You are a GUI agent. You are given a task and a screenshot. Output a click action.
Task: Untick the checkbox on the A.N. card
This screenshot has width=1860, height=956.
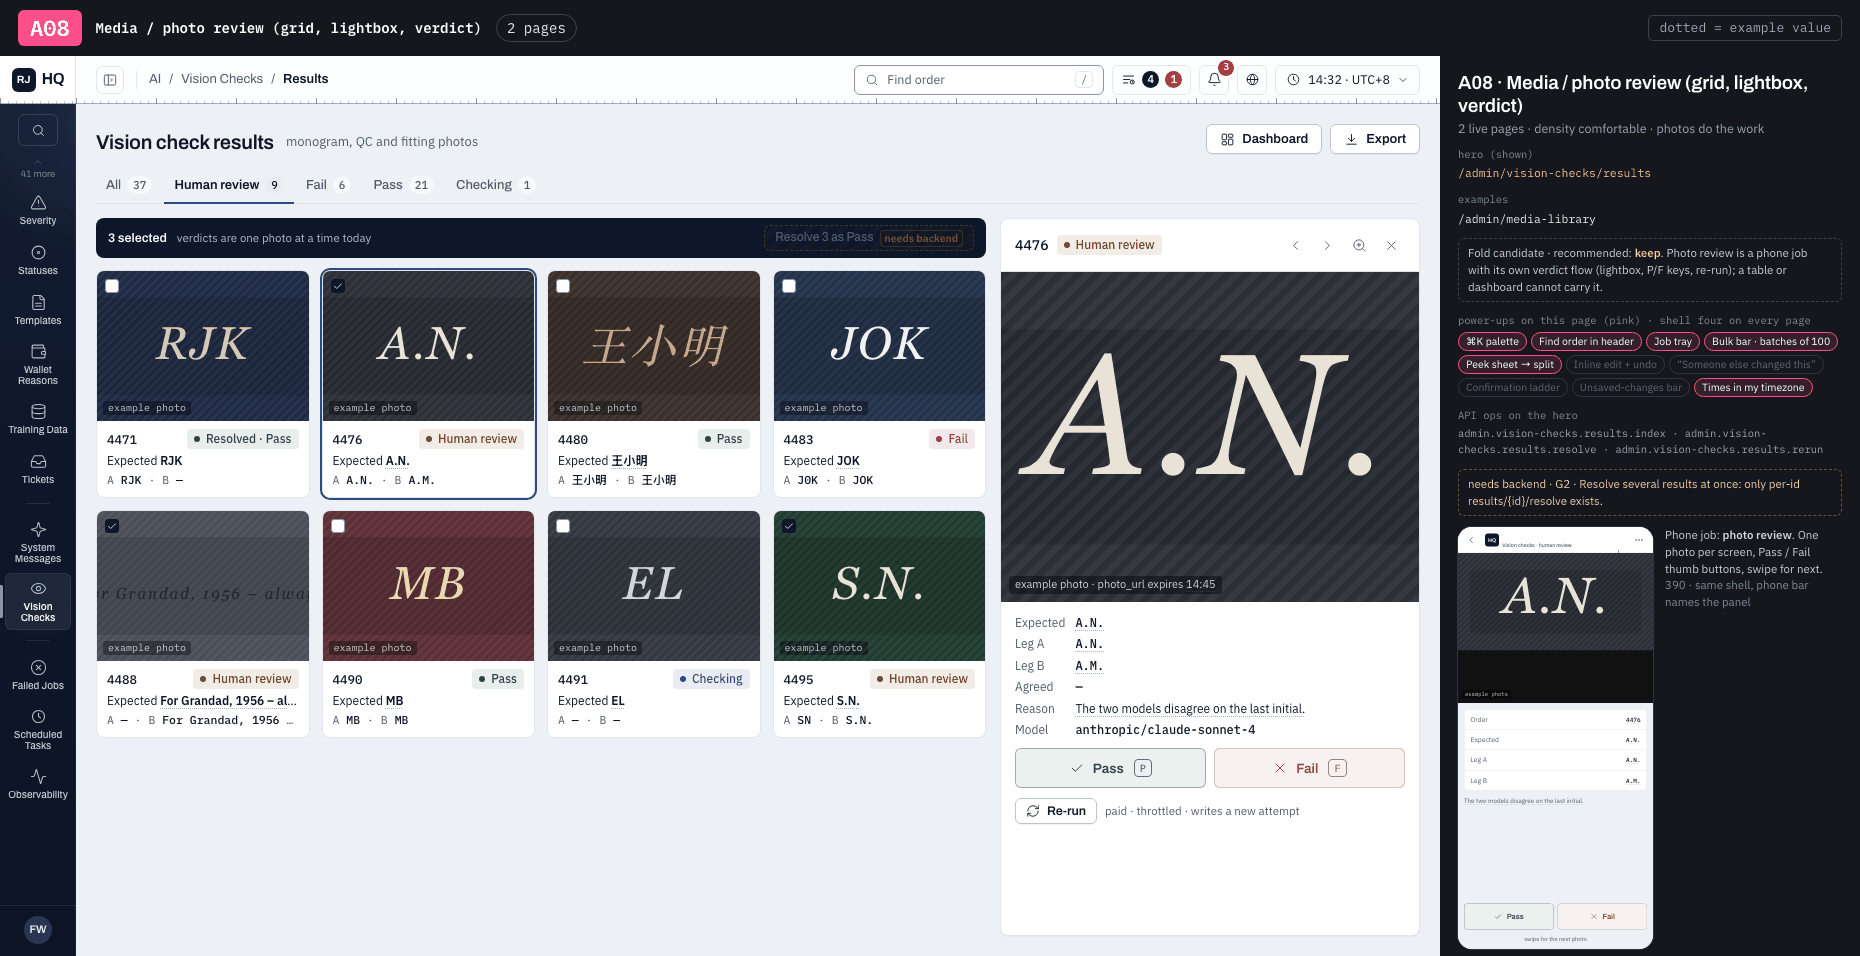(x=338, y=286)
